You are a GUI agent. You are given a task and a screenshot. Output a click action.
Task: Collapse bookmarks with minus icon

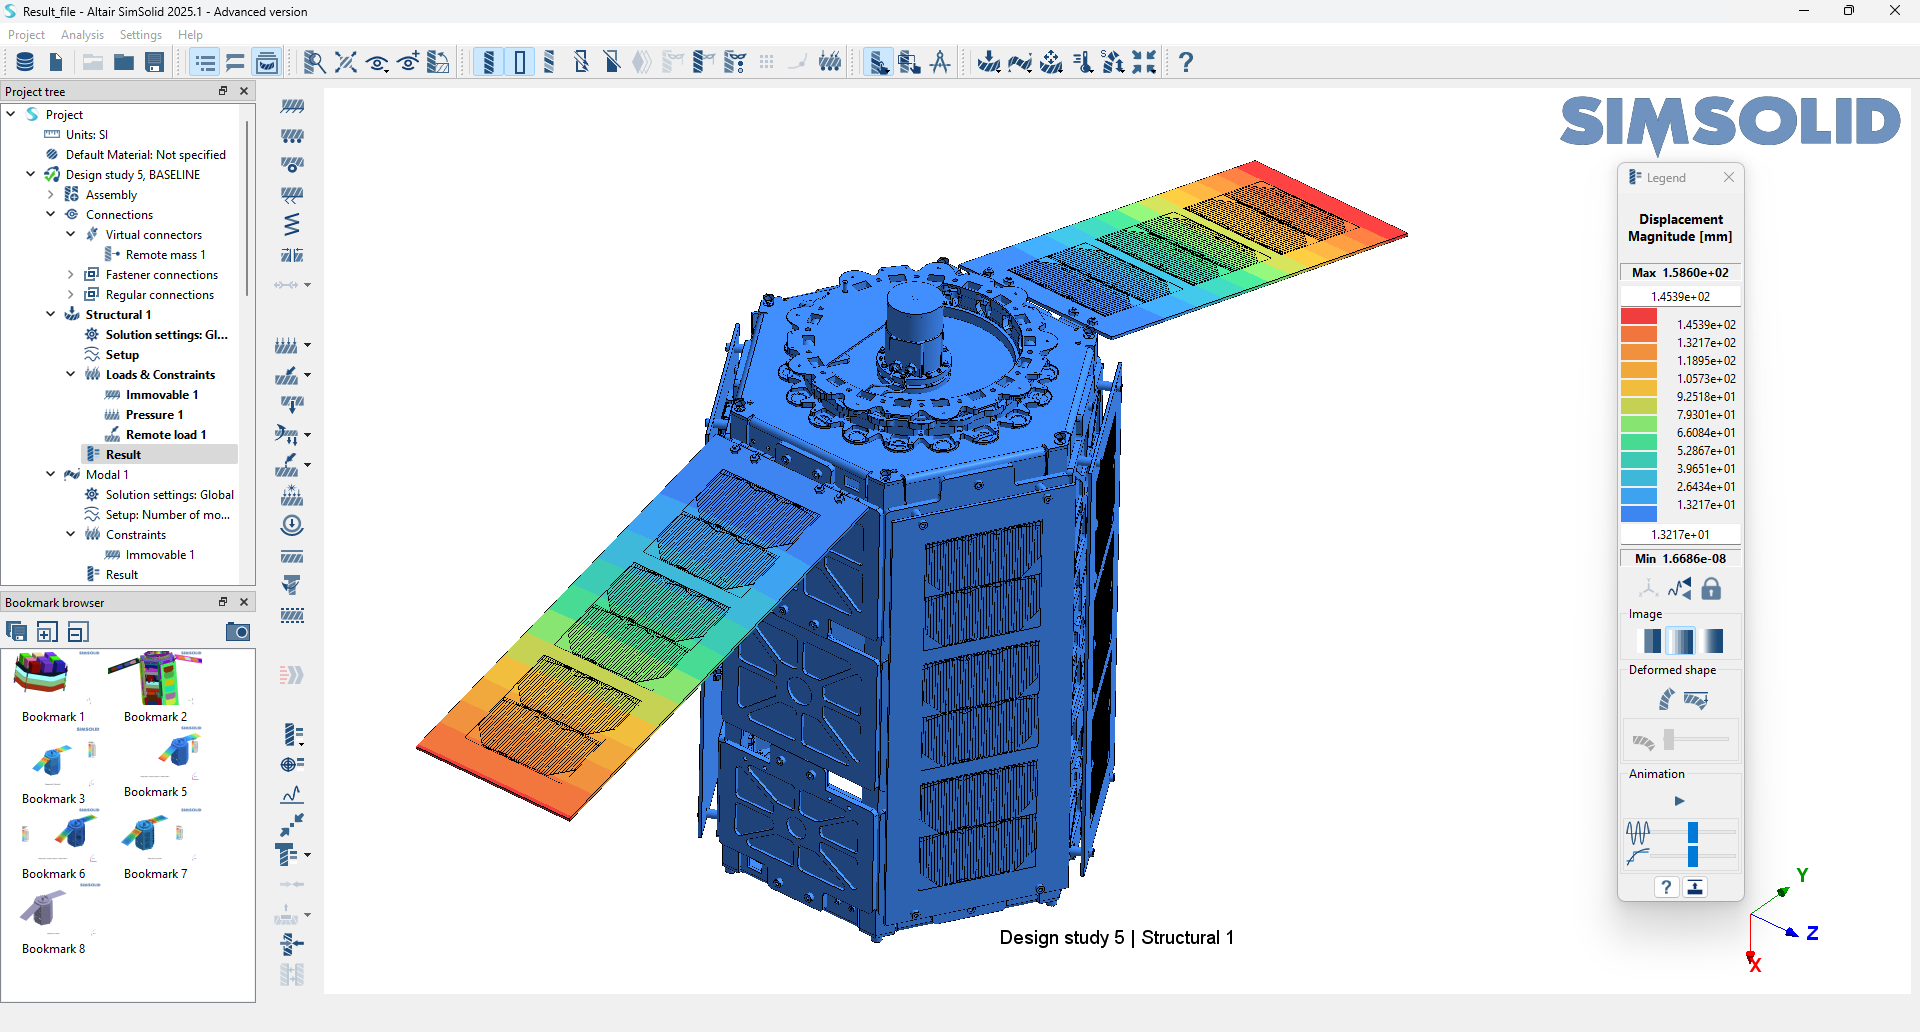click(78, 631)
